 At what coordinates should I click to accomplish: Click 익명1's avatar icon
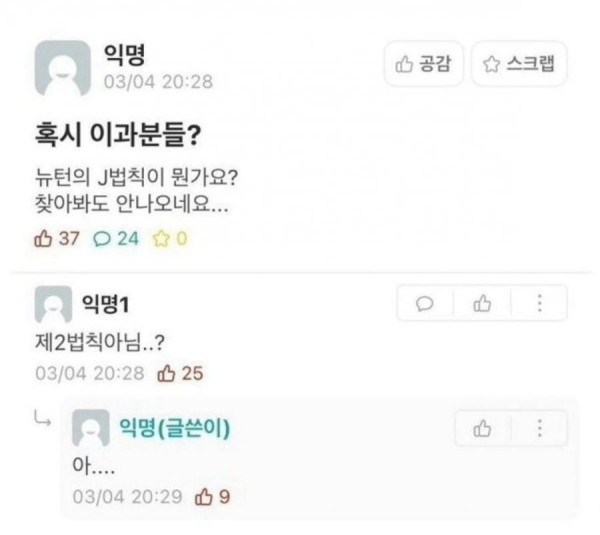[53, 304]
